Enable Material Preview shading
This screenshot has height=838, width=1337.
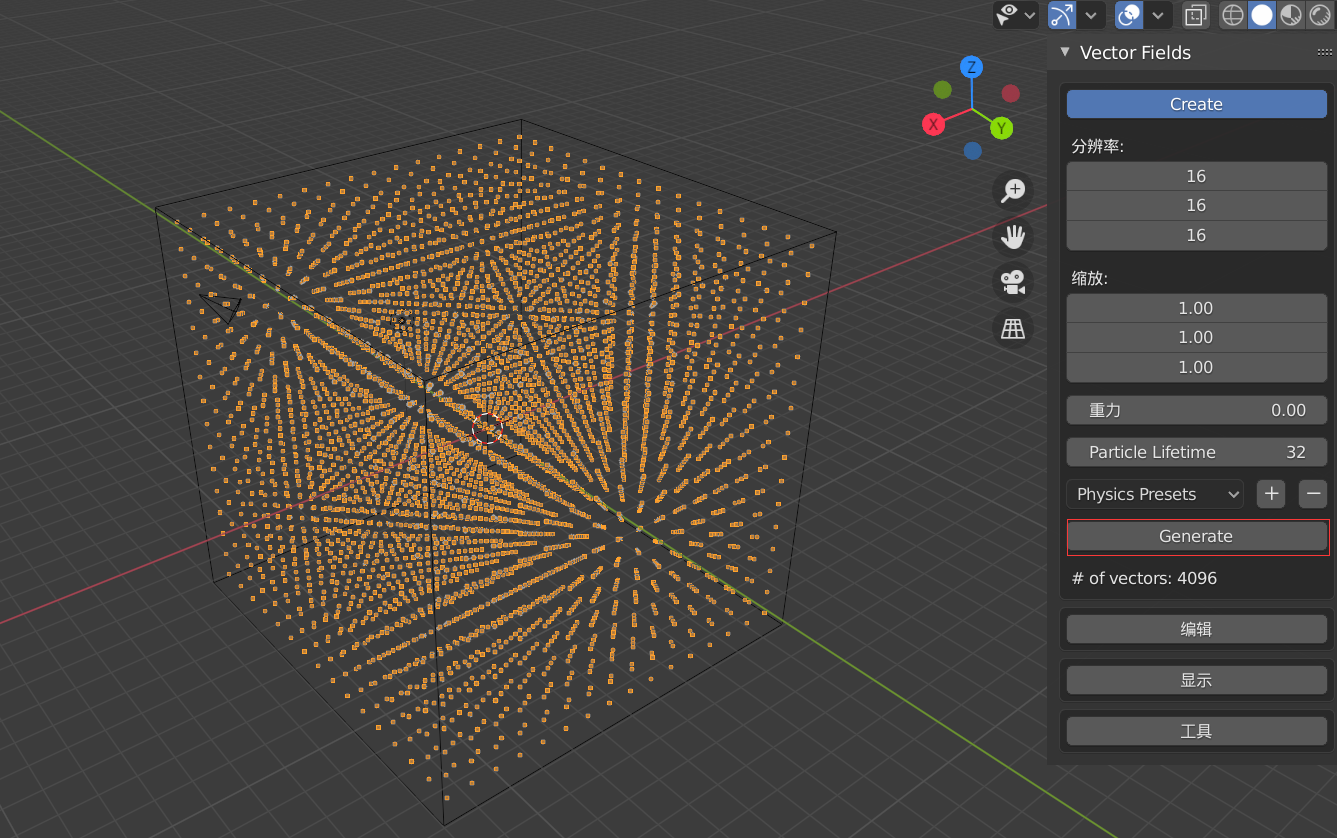coord(1290,15)
